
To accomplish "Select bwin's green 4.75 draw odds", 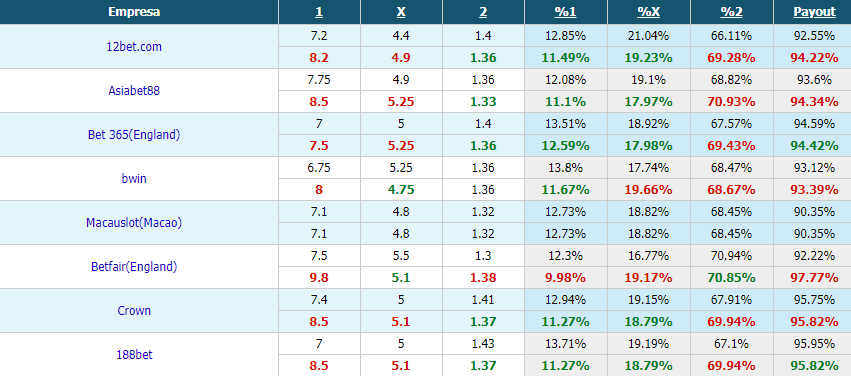I will [x=401, y=190].
